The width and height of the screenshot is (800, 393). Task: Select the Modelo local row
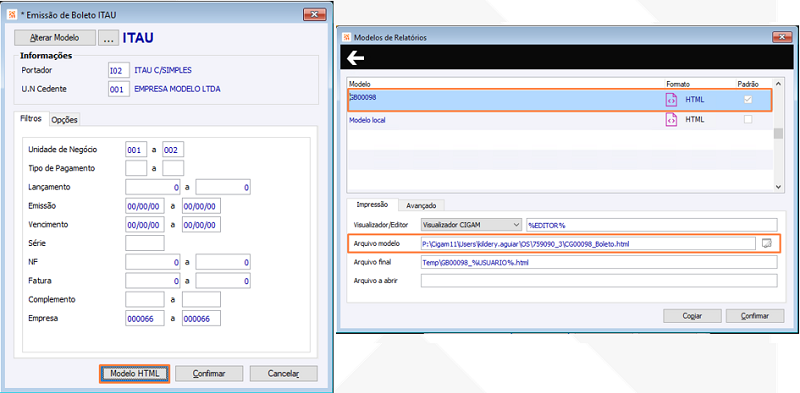point(559,120)
